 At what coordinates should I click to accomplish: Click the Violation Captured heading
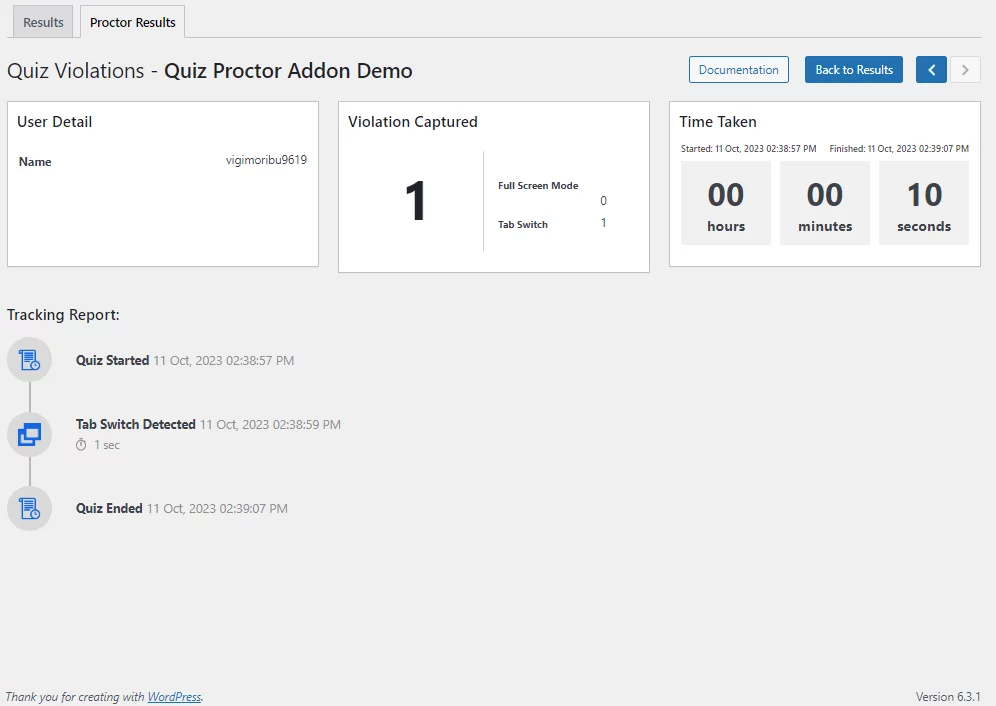[x=413, y=122]
